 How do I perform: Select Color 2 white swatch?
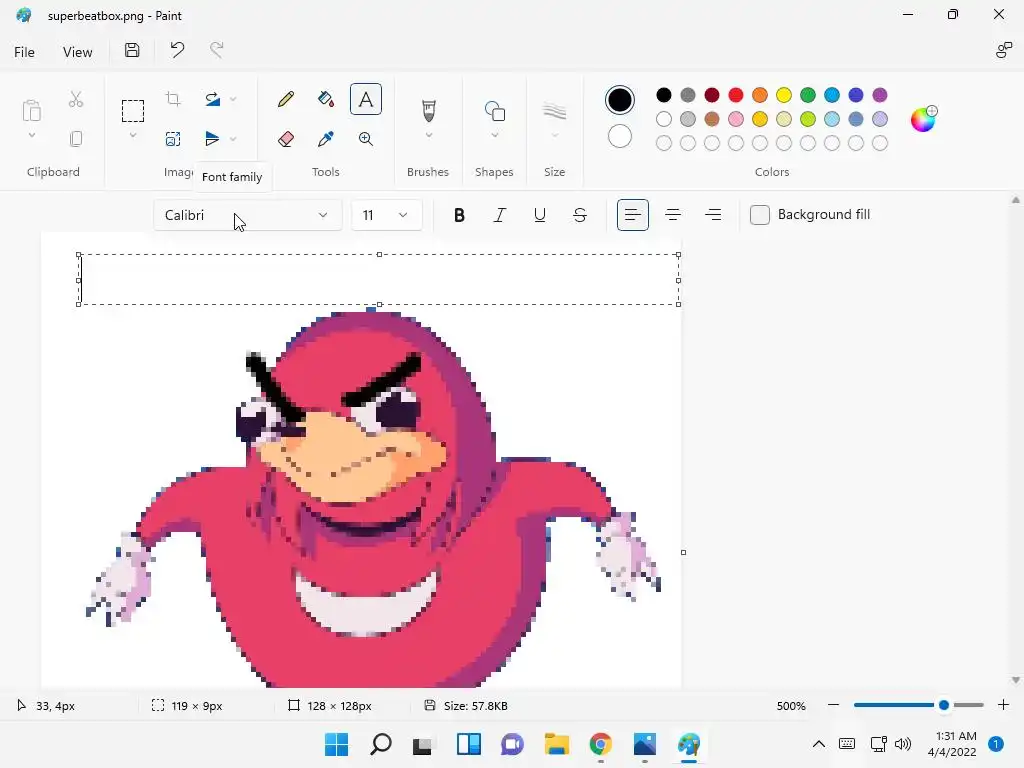tap(619, 136)
